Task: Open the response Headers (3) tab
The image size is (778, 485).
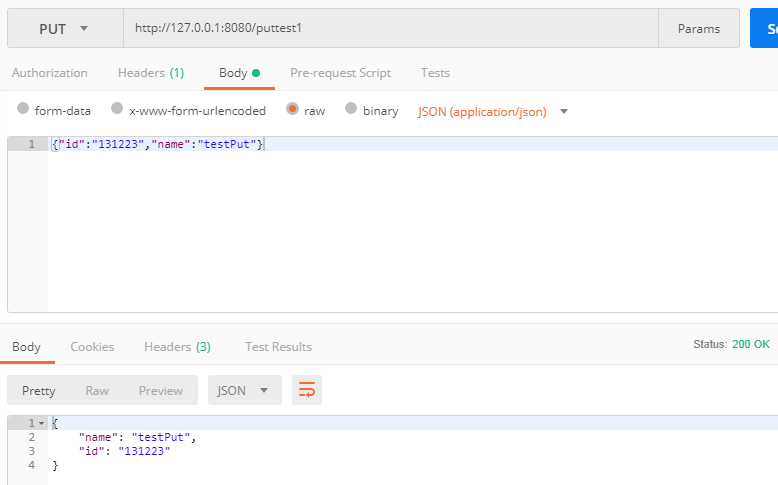Action: [x=177, y=346]
